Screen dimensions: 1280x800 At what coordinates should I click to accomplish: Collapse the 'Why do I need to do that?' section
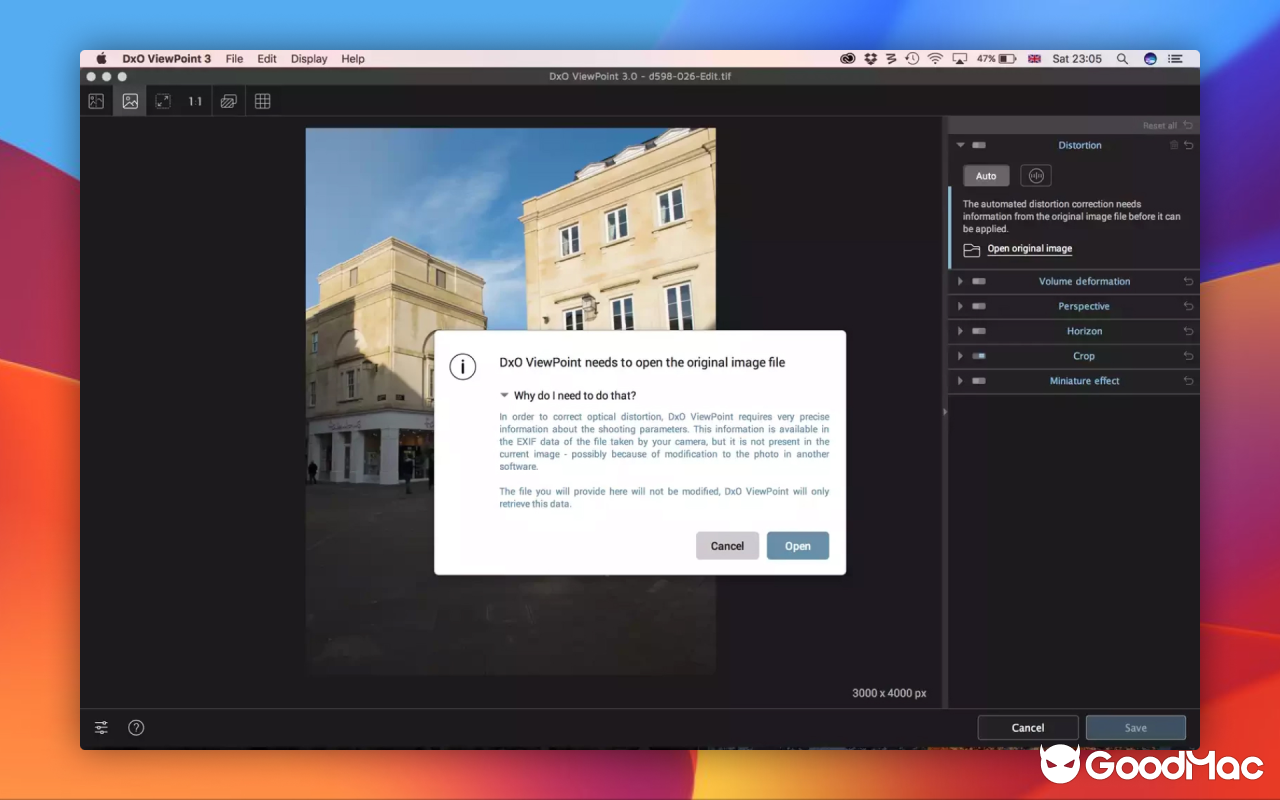505,396
